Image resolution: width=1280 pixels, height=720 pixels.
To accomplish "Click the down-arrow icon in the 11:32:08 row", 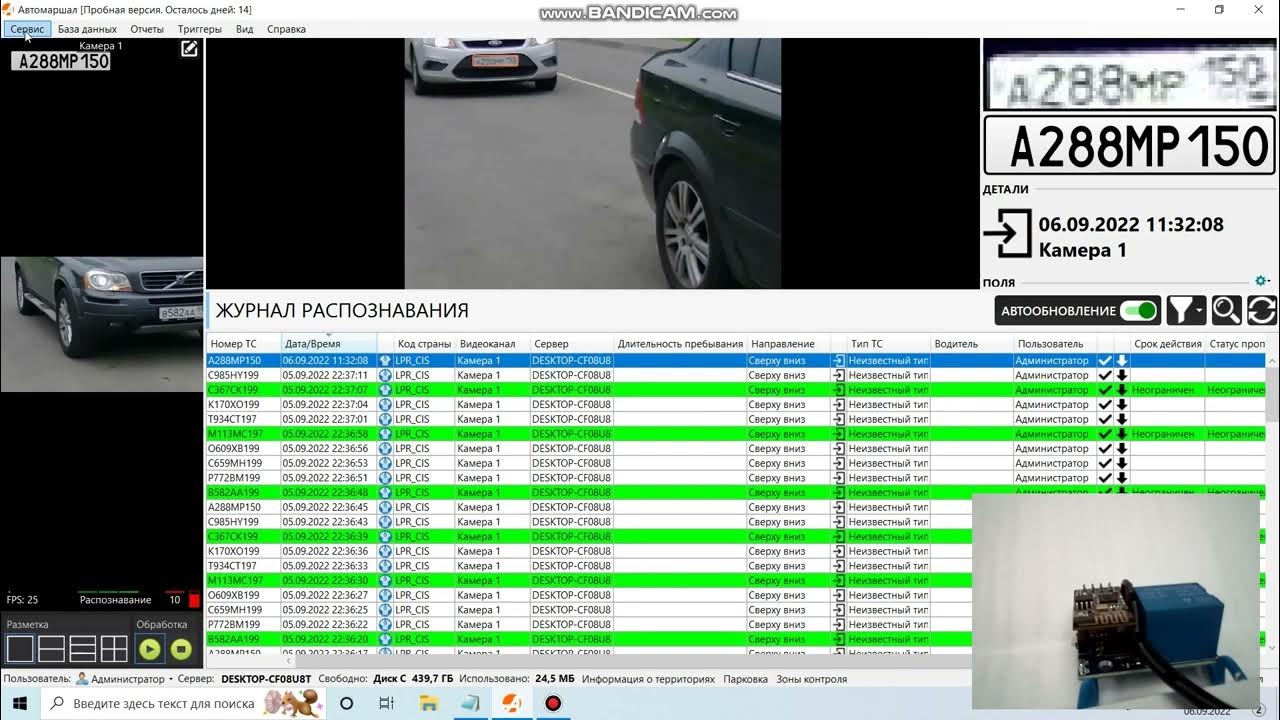I will click(x=1122, y=360).
